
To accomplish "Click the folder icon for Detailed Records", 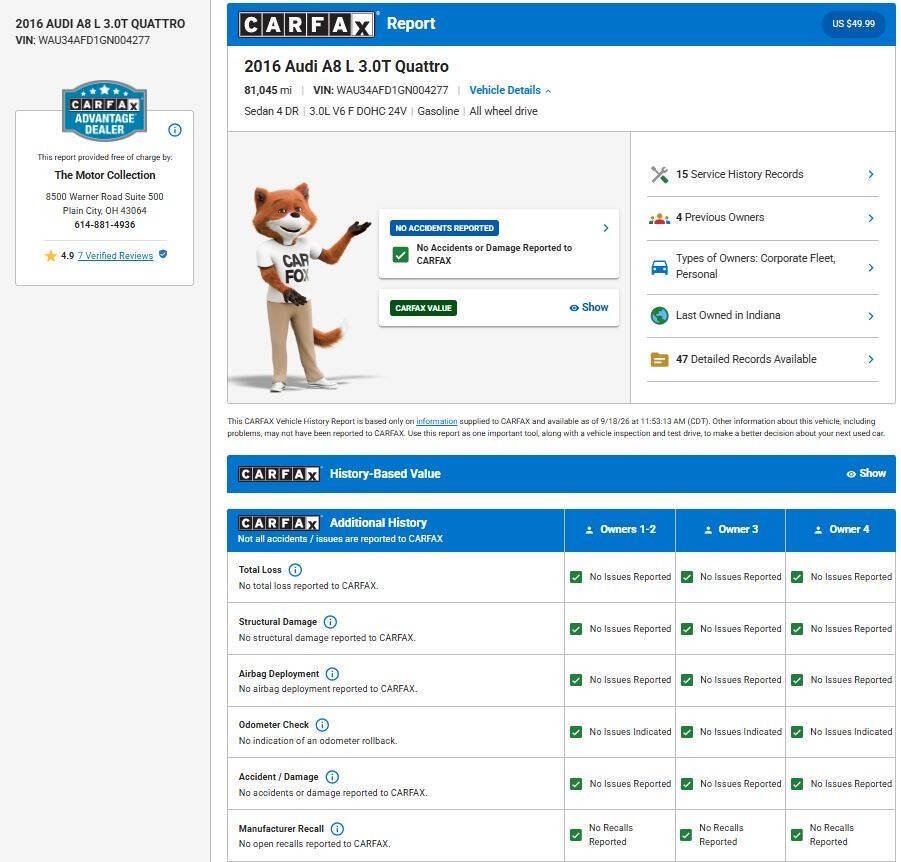I will click(659, 360).
